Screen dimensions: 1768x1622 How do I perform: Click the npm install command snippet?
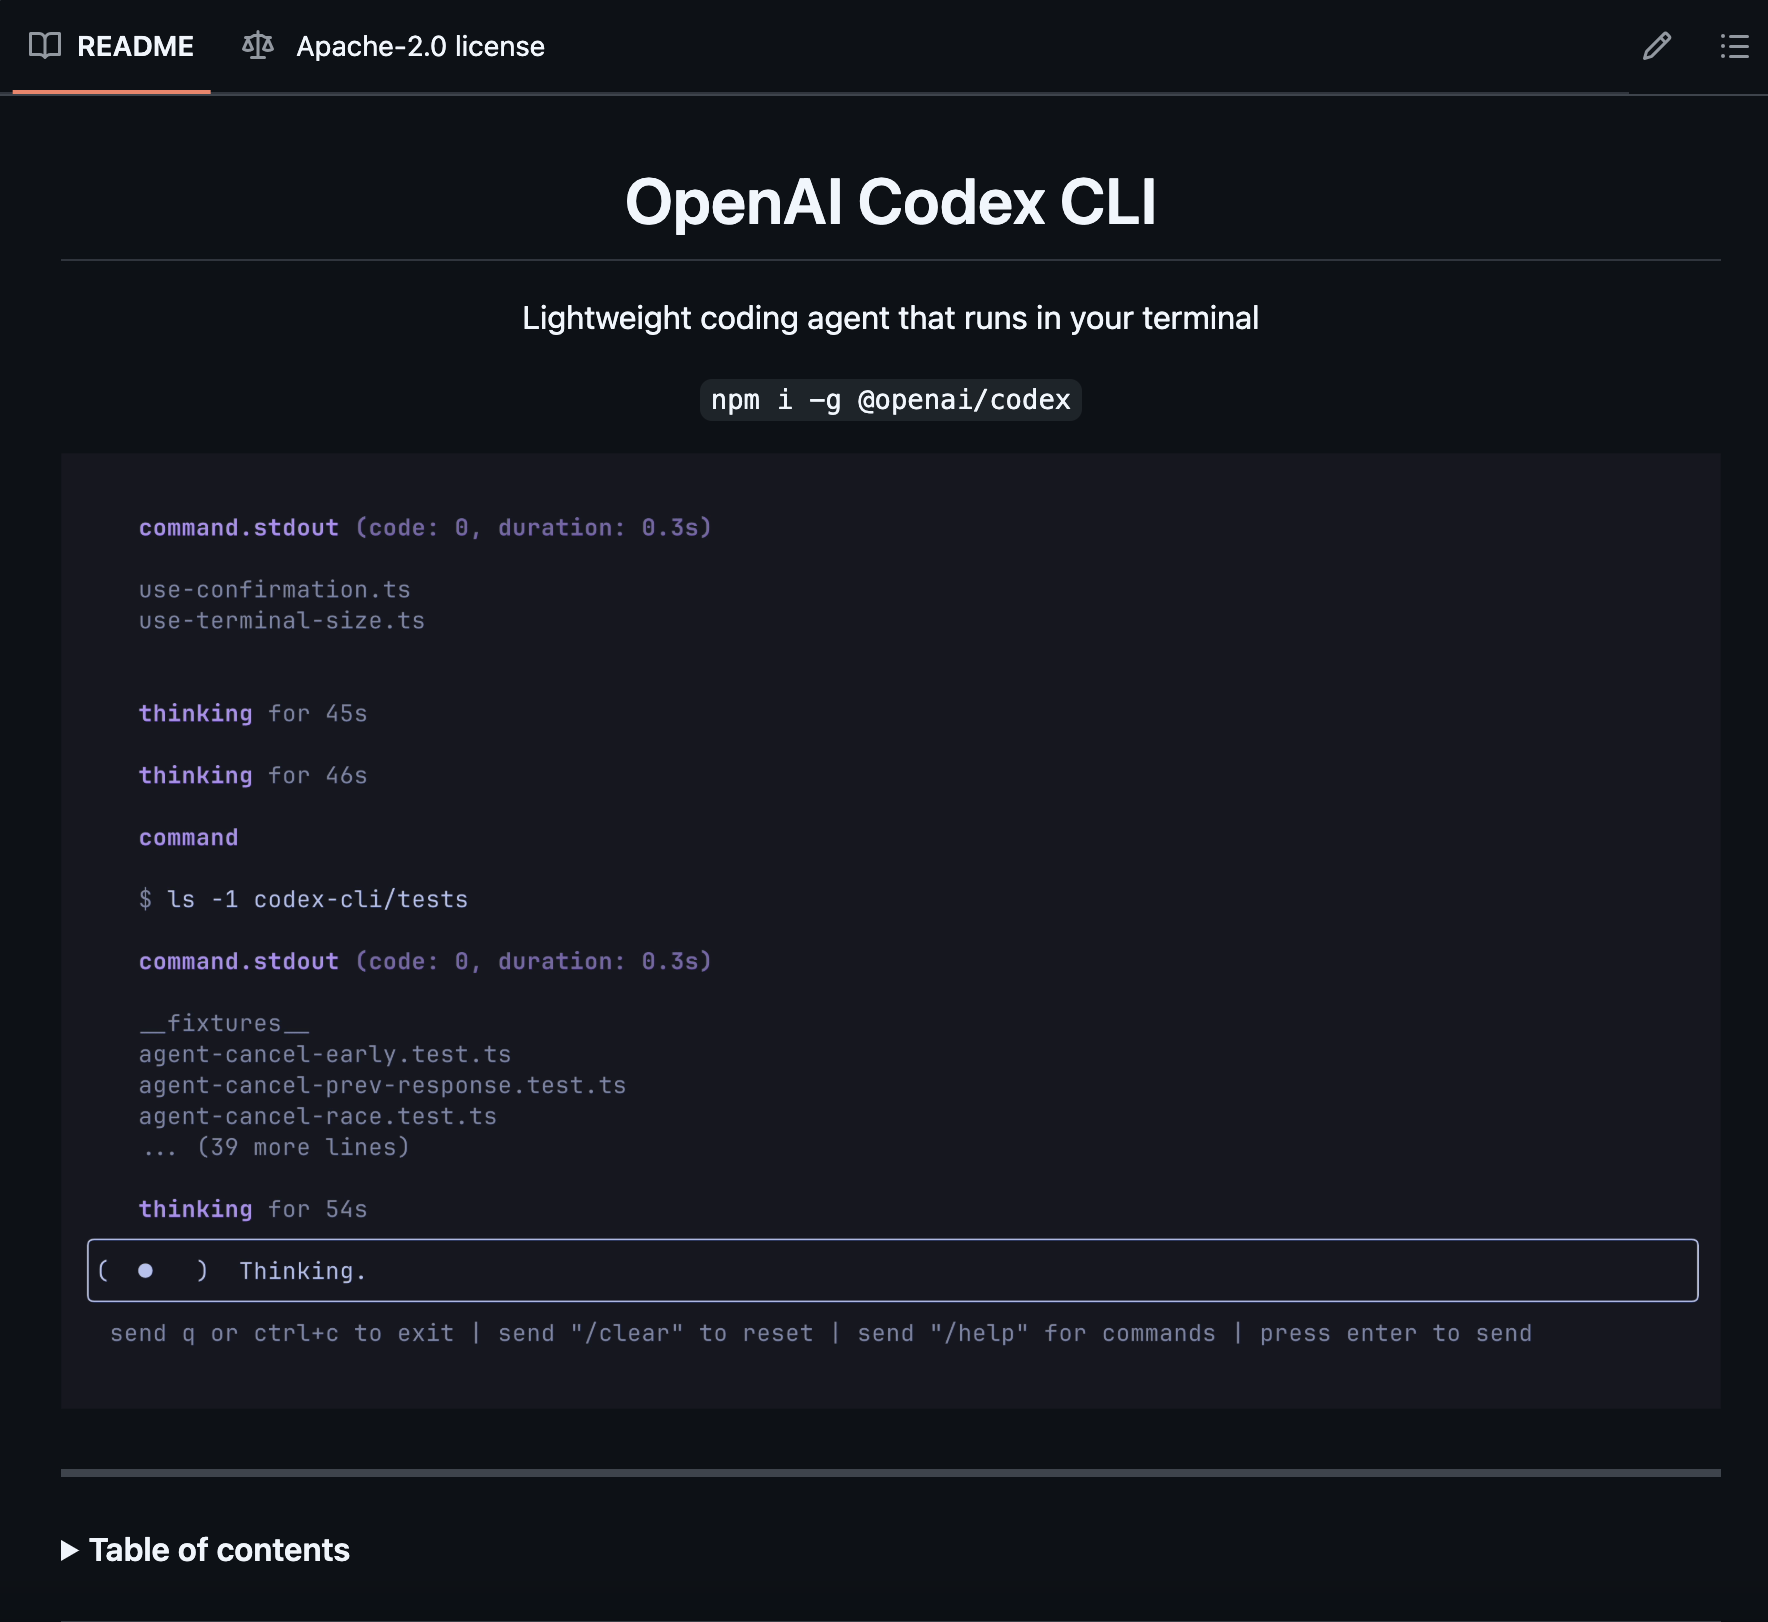click(x=889, y=399)
